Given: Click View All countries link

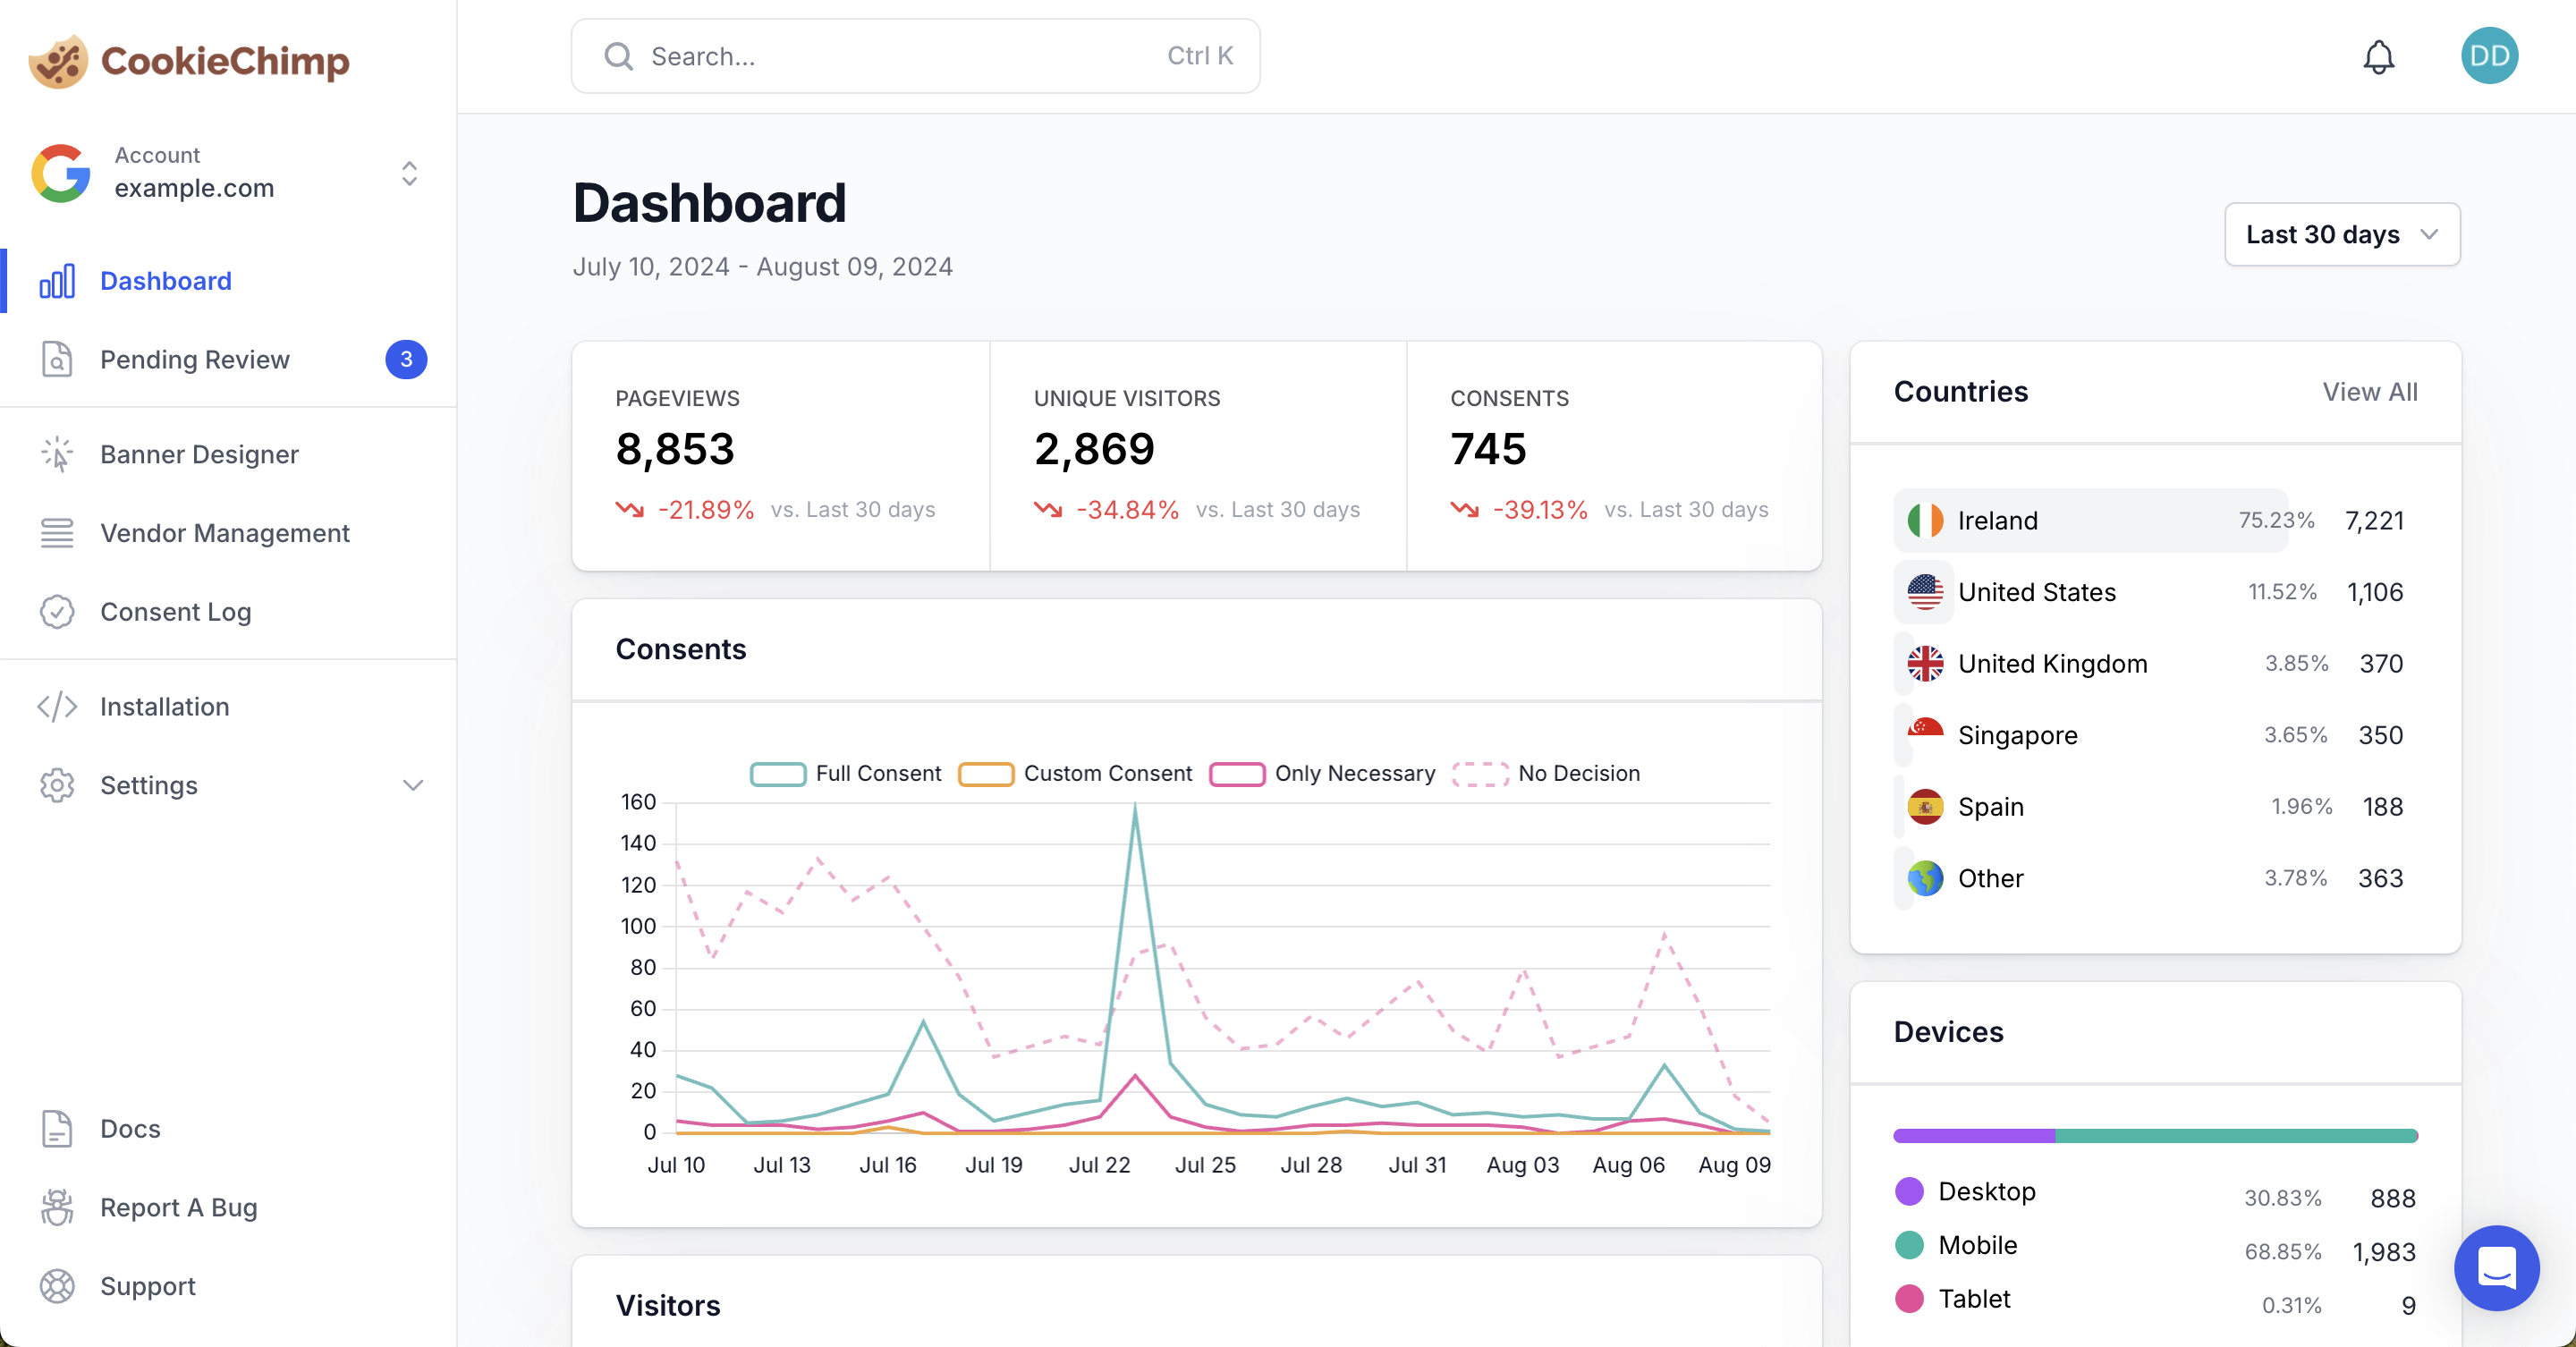Looking at the screenshot, I should coord(2369,392).
